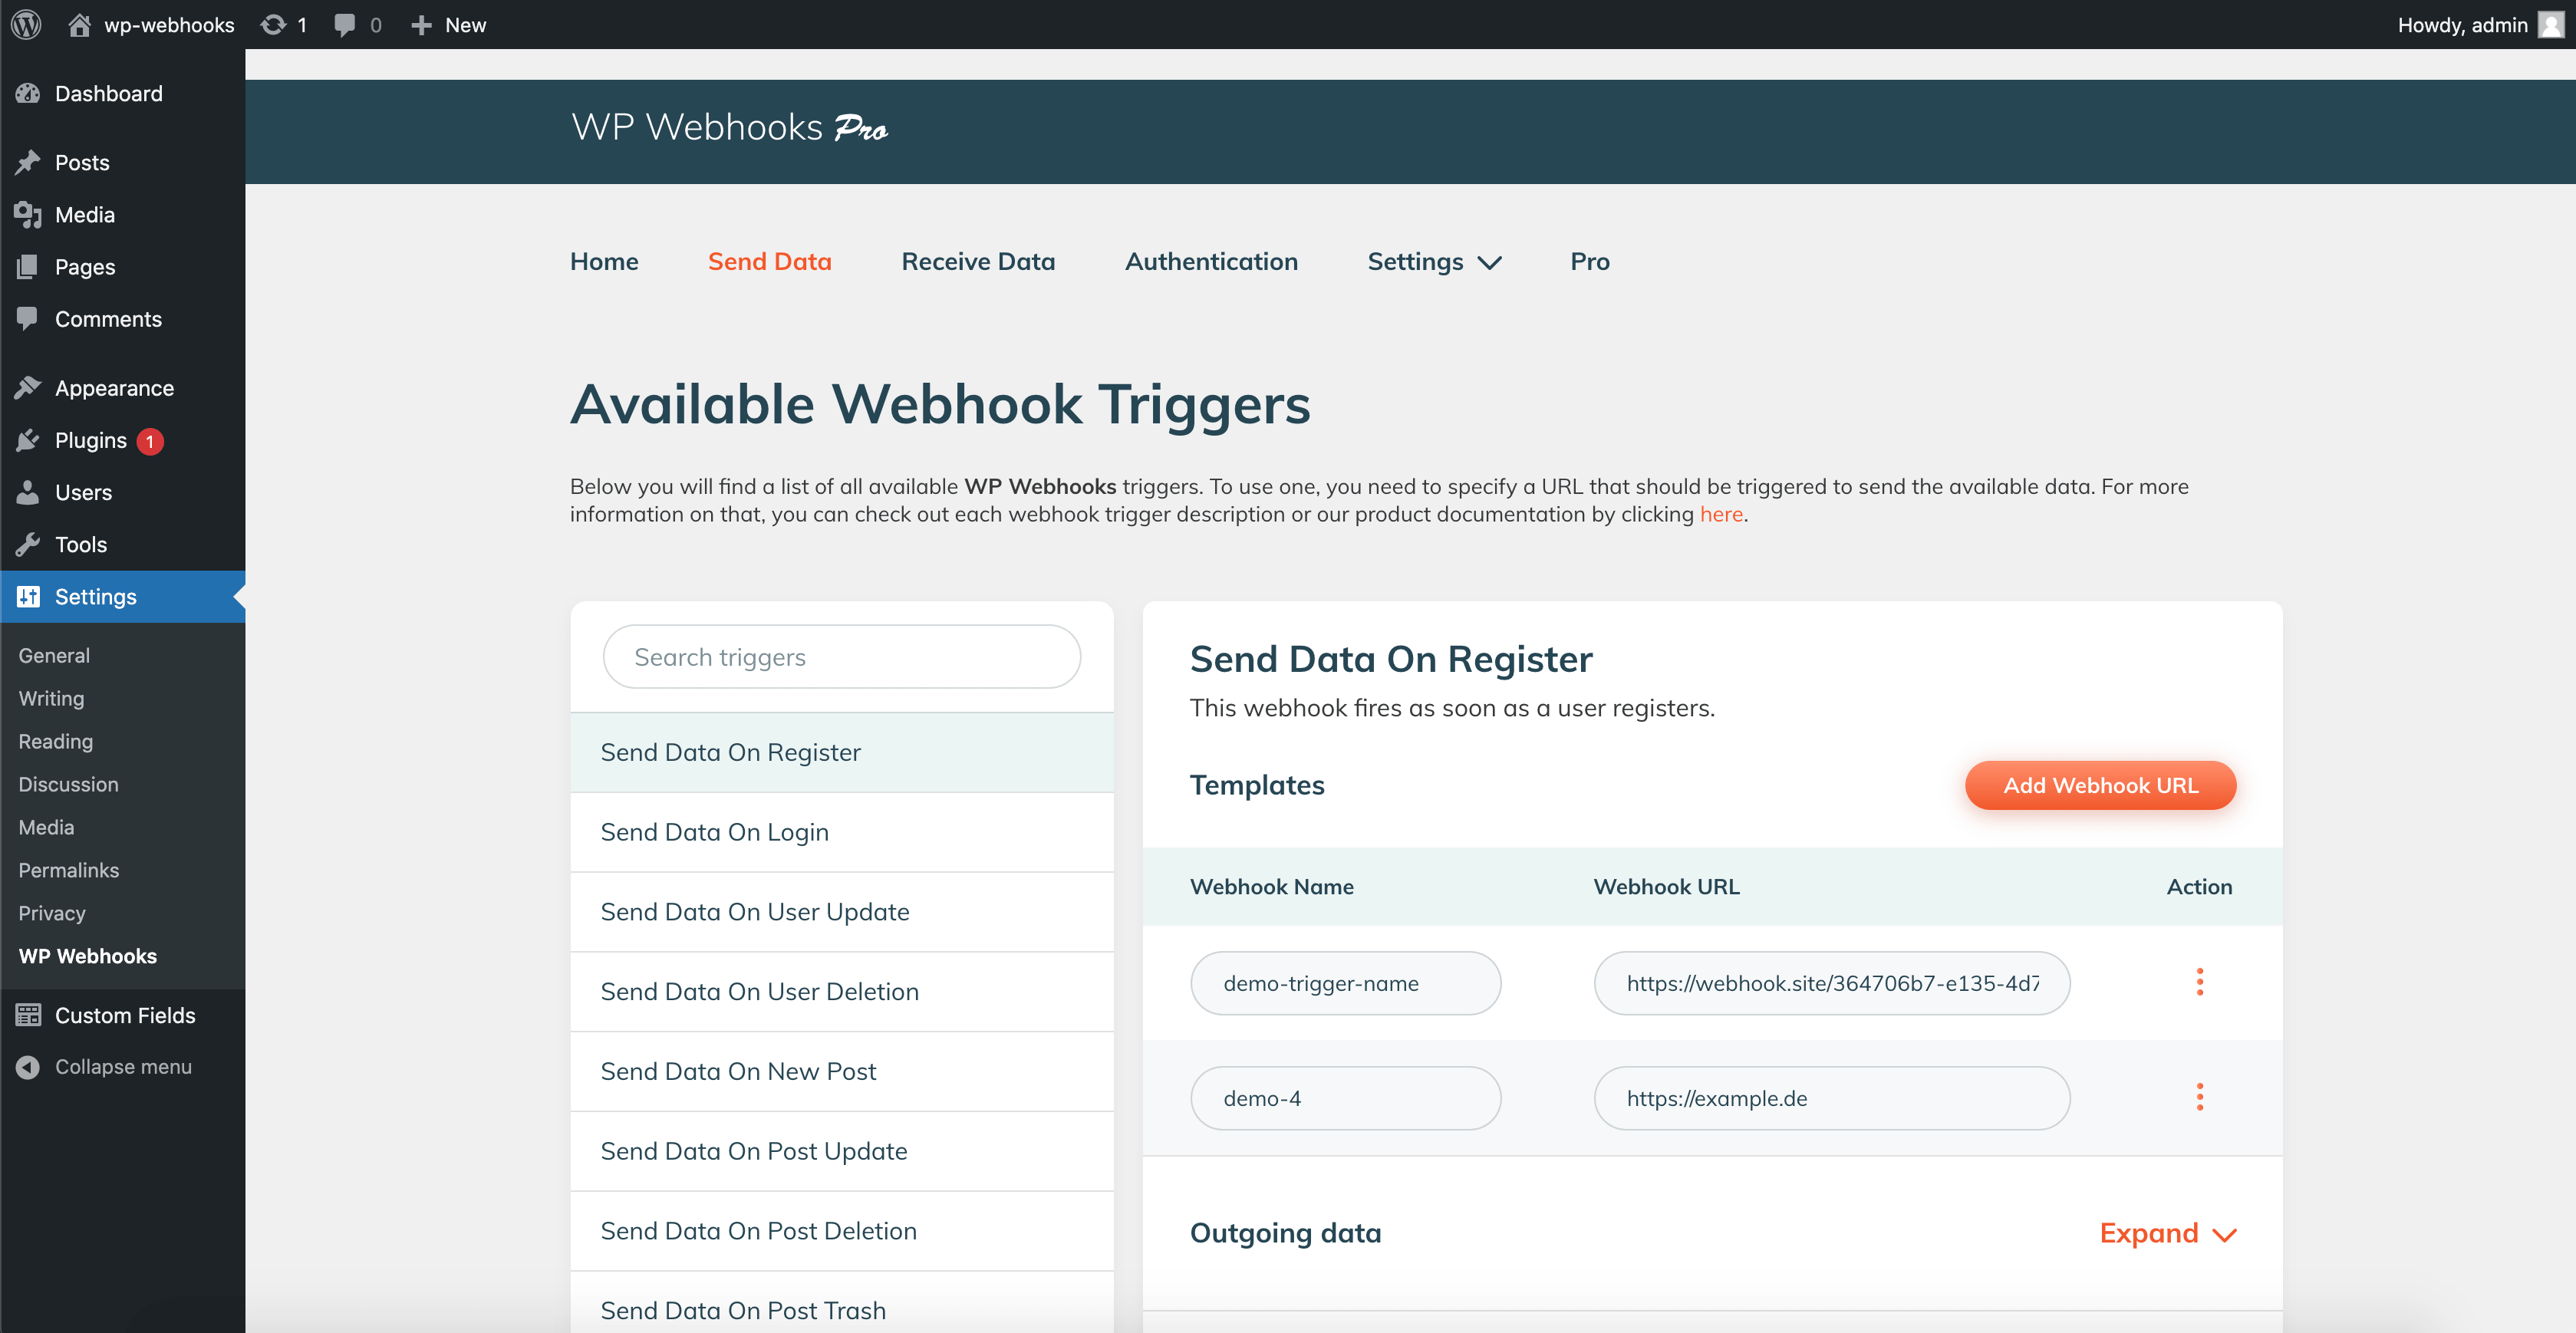Go to the Home tab
The width and height of the screenshot is (2576, 1333).
[604, 261]
